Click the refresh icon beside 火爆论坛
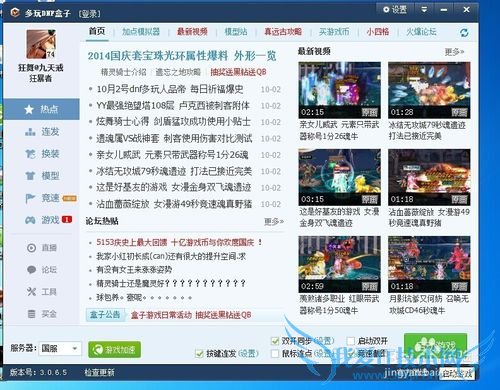The height and width of the screenshot is (390, 500). [464, 33]
